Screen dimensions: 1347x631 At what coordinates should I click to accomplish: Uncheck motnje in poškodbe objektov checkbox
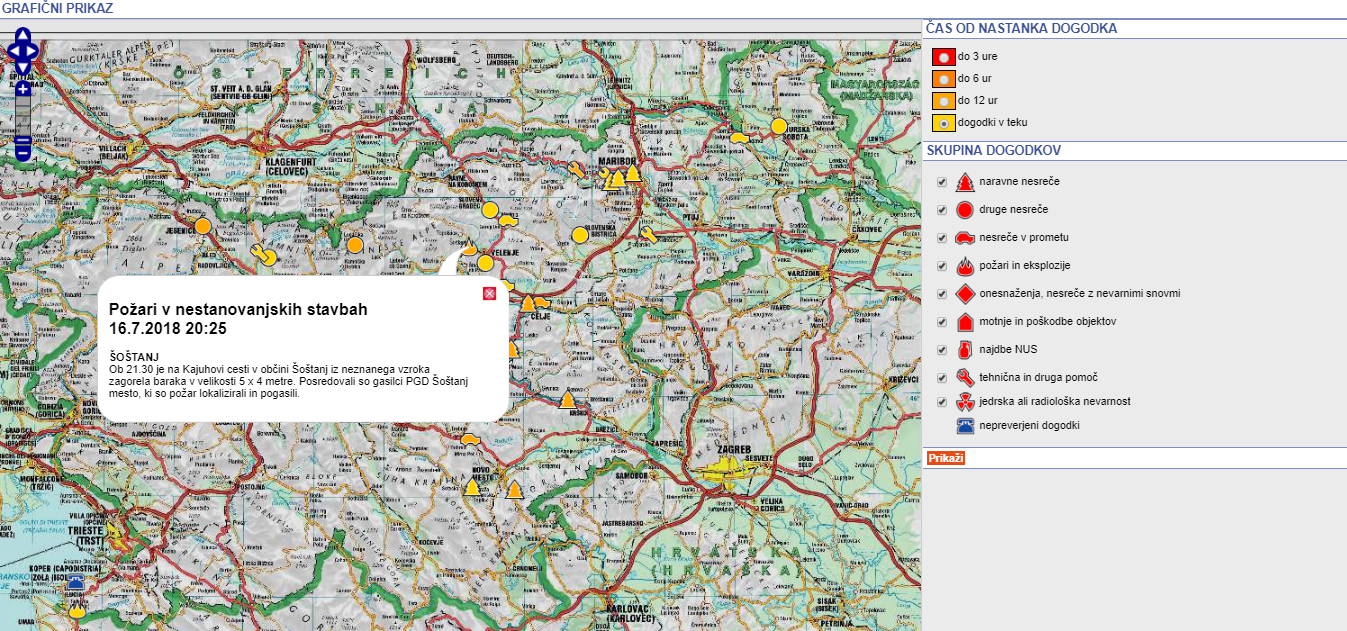[942, 322]
